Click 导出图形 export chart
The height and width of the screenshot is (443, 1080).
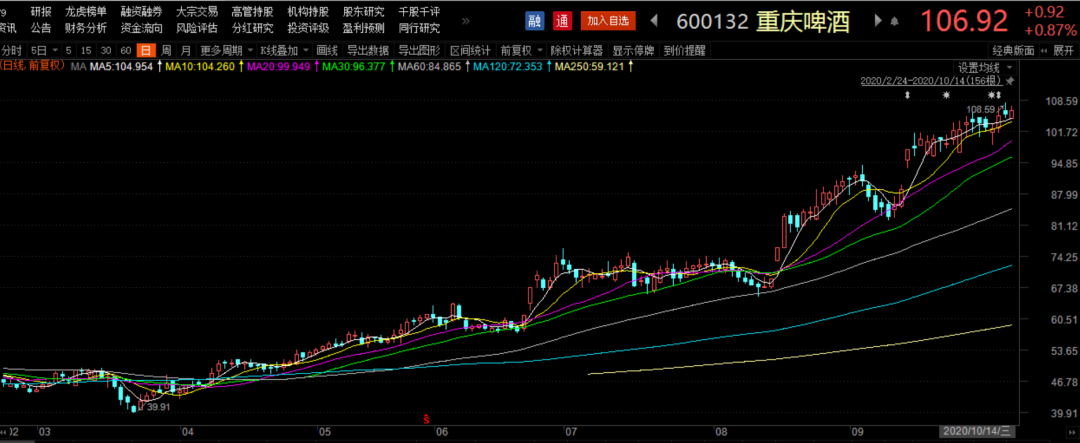419,50
